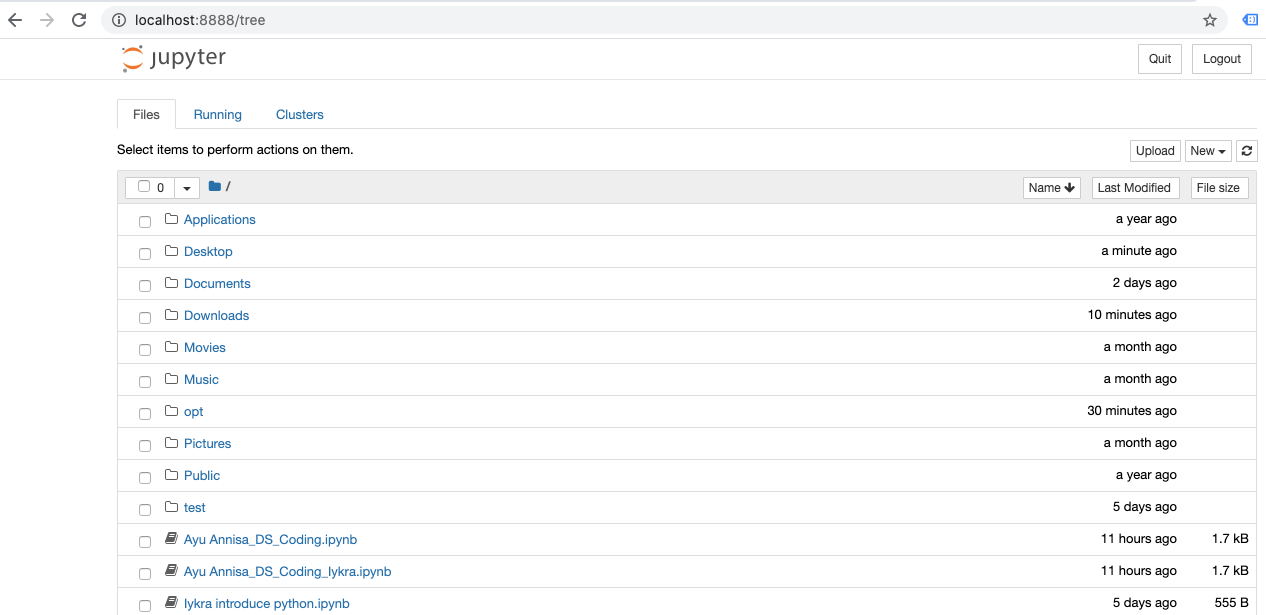The height and width of the screenshot is (615, 1266).
Task: Click the notebook icon beside Ayu Annisa_DS_Coding.ipynb
Action: pyautogui.click(x=171, y=538)
